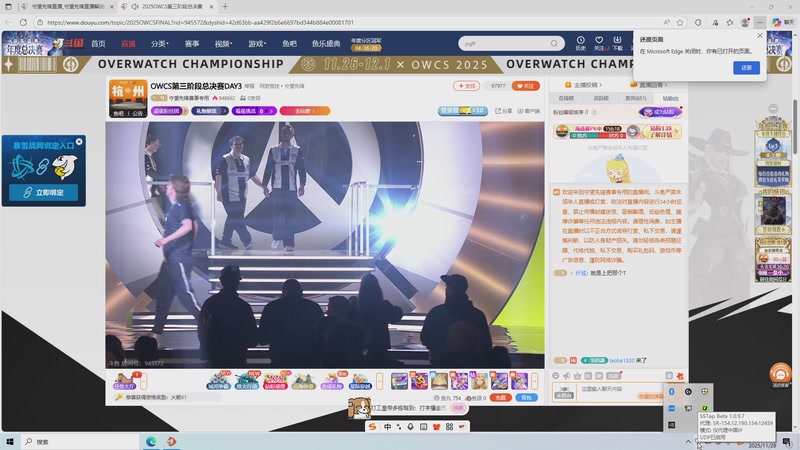Open 直播回看 link above chat
This screenshot has width=800, height=450.
click(648, 85)
